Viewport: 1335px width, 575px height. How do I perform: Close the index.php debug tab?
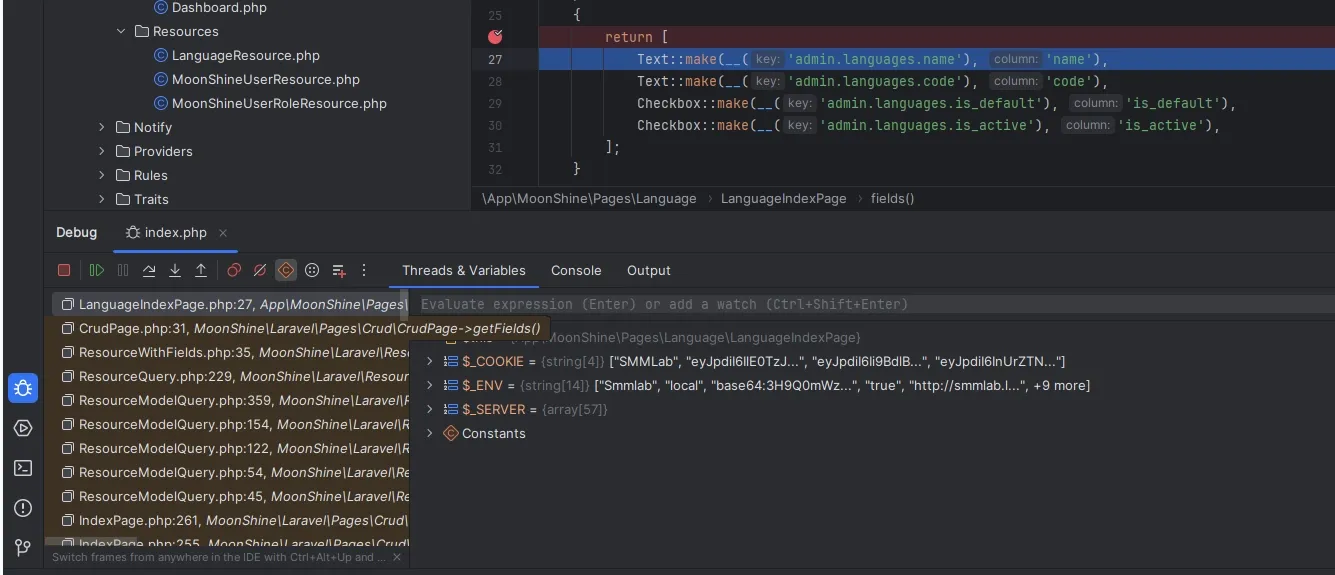[223, 232]
